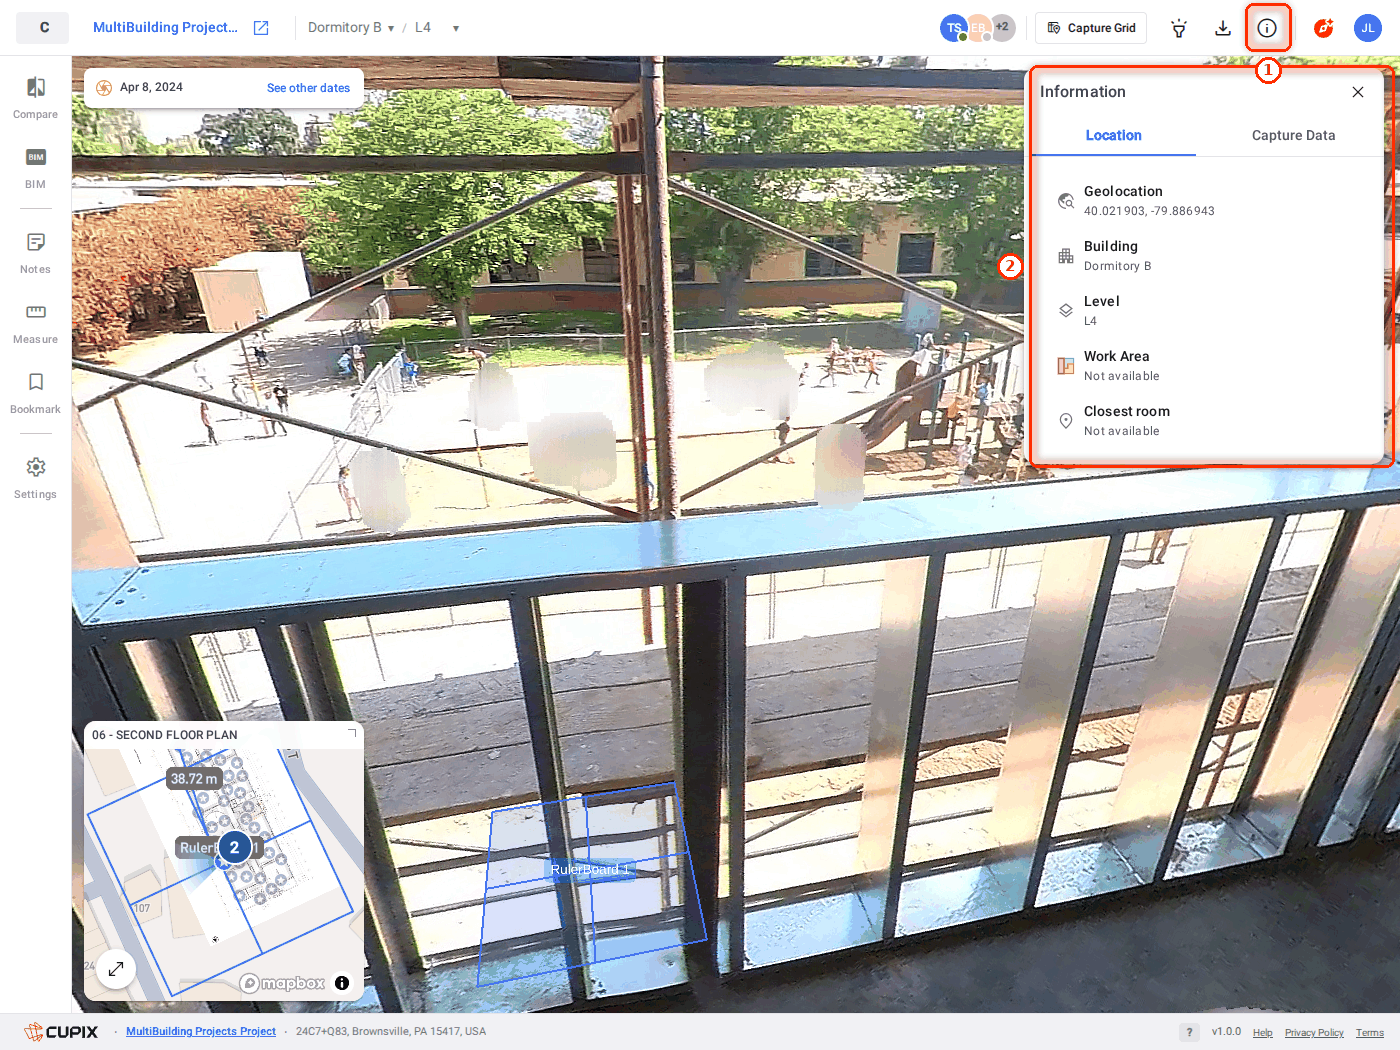The width and height of the screenshot is (1400, 1050).
Task: Click See other dates link
Action: 308,88
